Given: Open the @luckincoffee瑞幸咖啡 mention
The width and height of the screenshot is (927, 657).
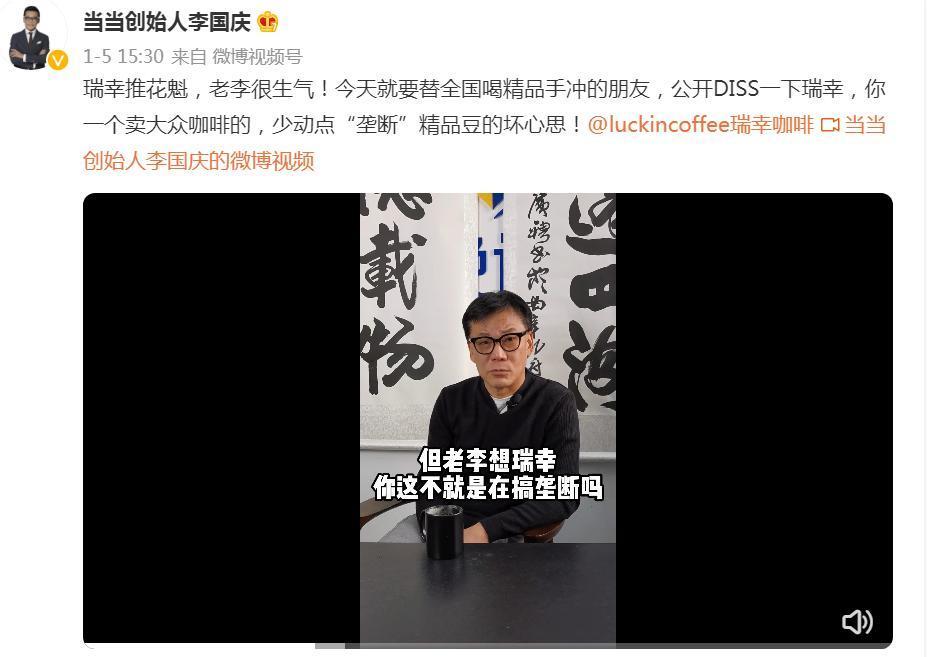Looking at the screenshot, I should coord(701,125).
